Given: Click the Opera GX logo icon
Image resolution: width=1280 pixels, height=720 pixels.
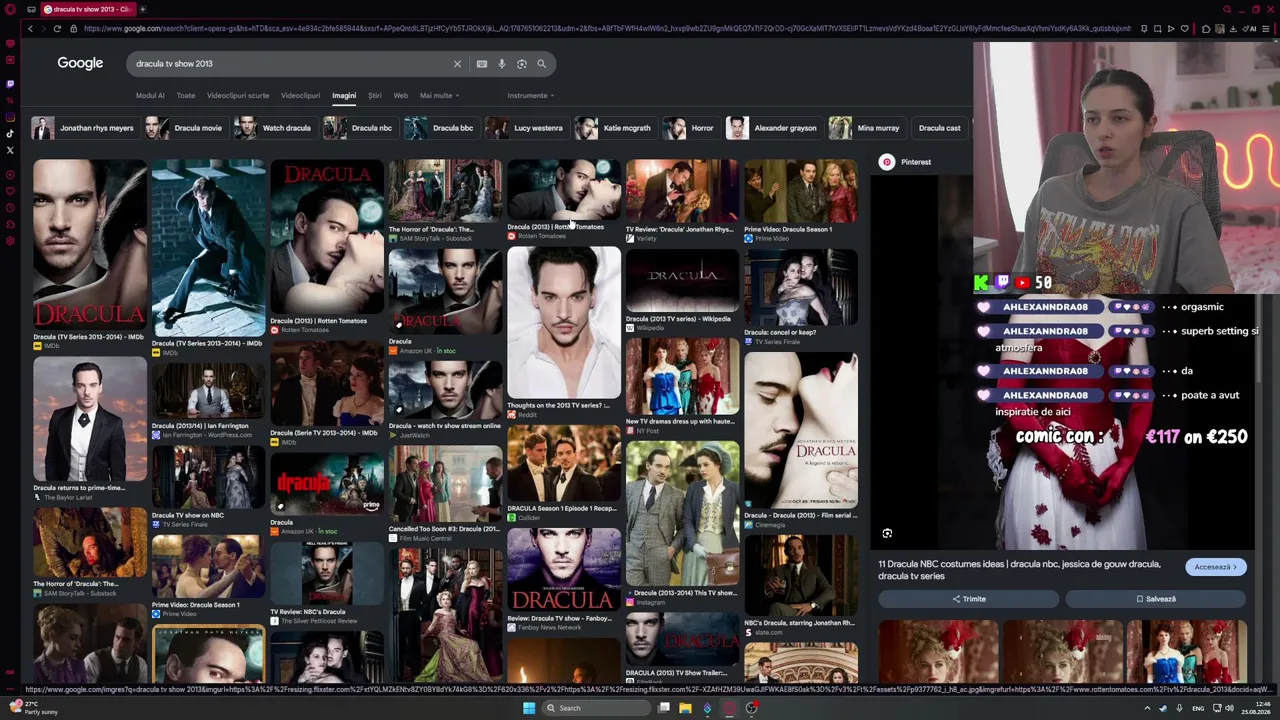Looking at the screenshot, I should coord(11,9).
